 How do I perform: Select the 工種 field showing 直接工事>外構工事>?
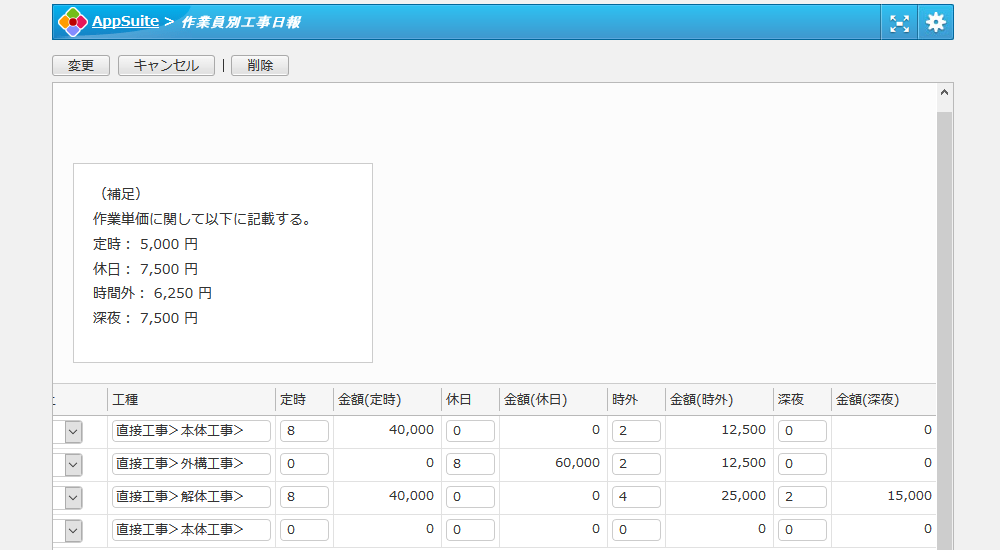(191, 464)
